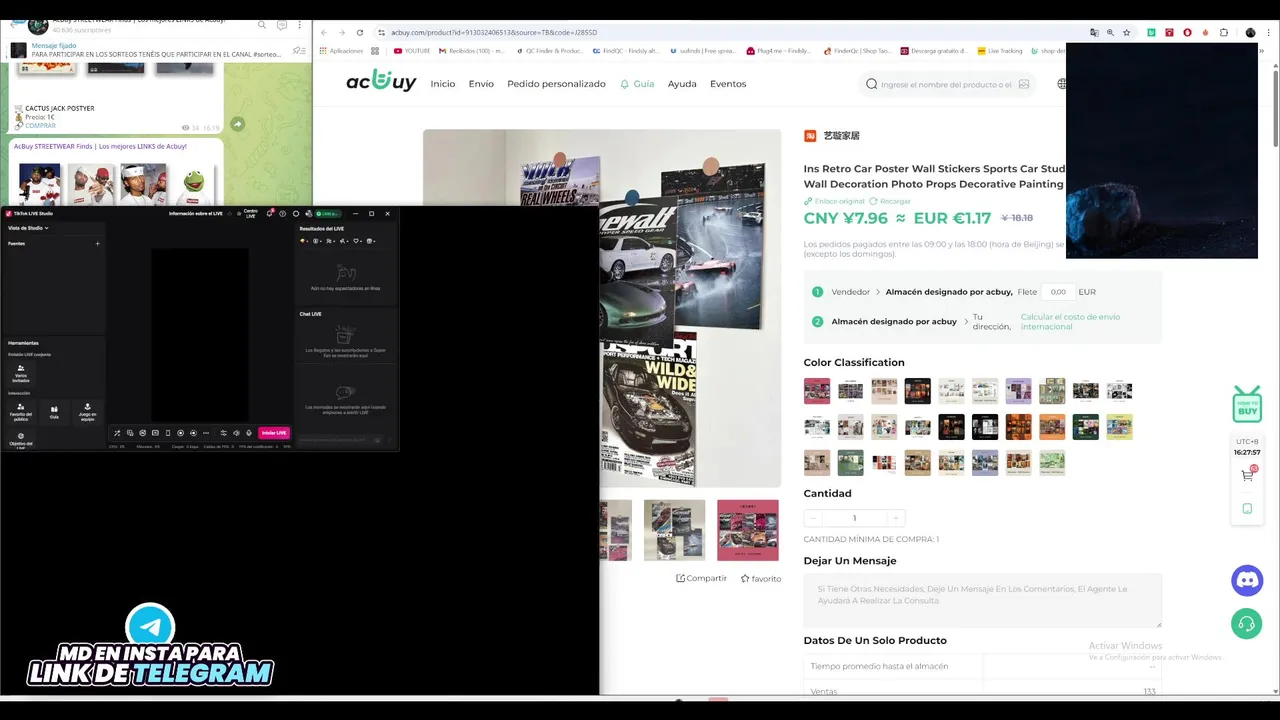Add product to favorito
The width and height of the screenshot is (1280, 720).
point(761,578)
